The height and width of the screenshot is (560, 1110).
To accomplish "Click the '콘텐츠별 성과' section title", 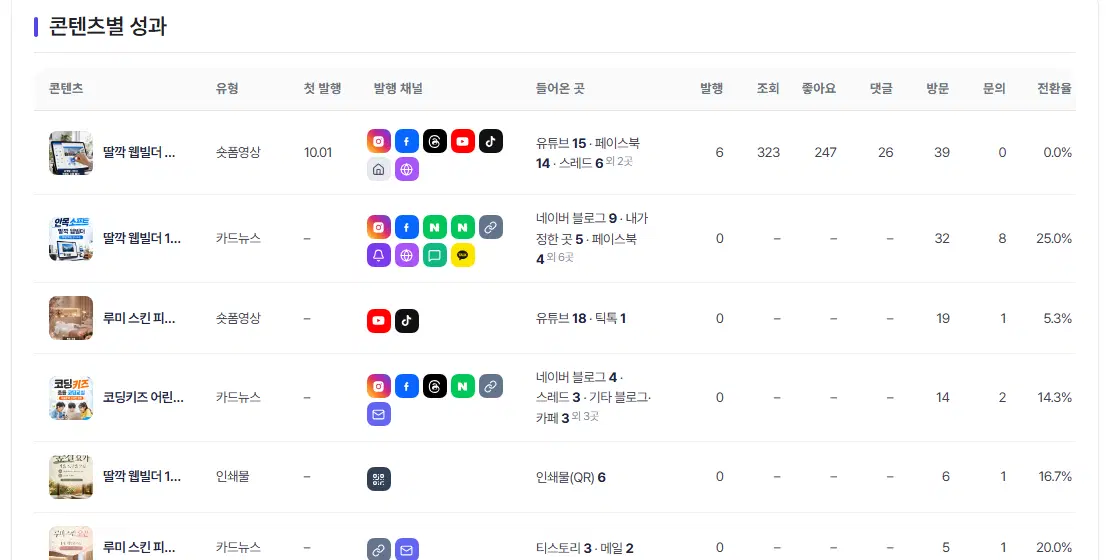I will coord(108,26).
